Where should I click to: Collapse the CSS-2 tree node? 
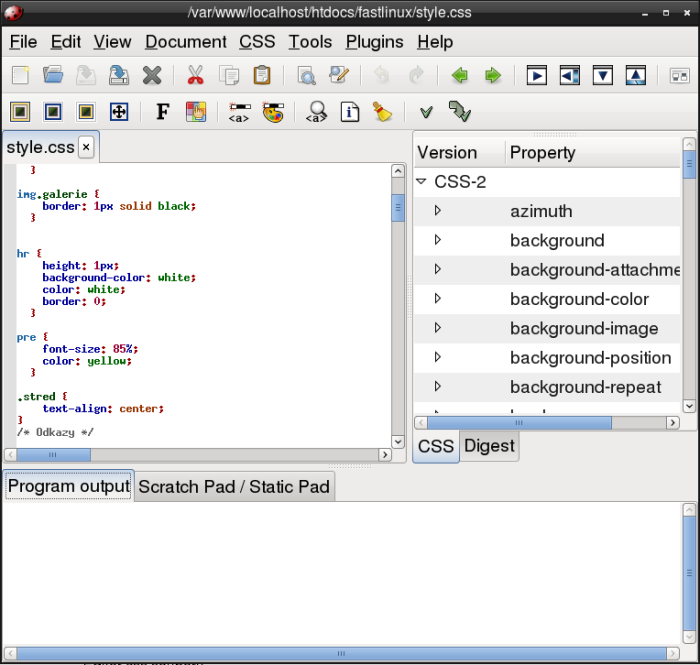pyautogui.click(x=421, y=182)
